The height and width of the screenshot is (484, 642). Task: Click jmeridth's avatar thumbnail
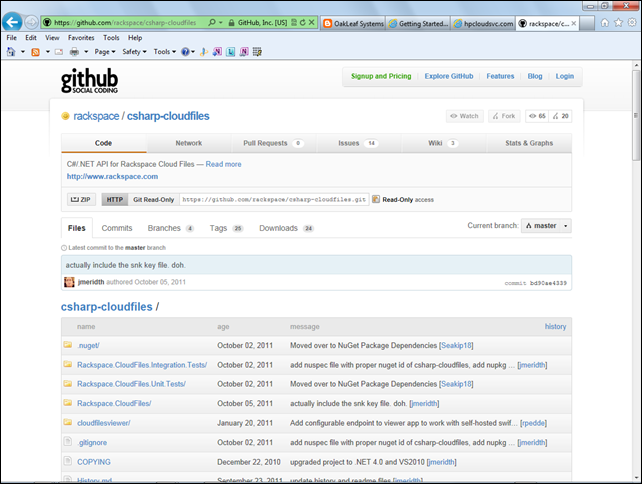tap(69, 282)
